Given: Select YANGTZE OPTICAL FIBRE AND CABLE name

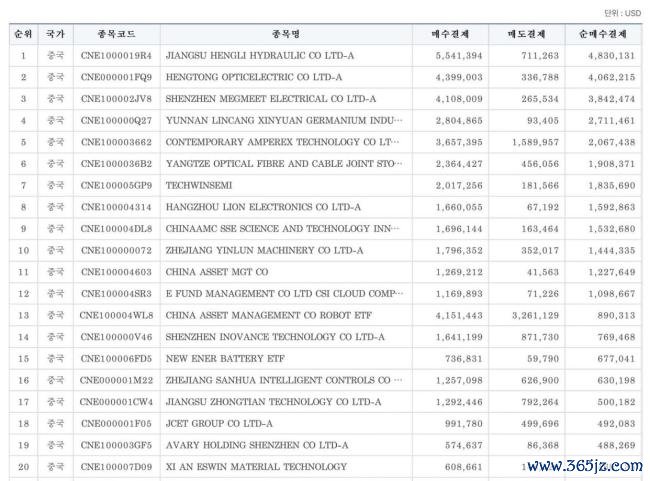Looking at the screenshot, I should click(284, 164).
